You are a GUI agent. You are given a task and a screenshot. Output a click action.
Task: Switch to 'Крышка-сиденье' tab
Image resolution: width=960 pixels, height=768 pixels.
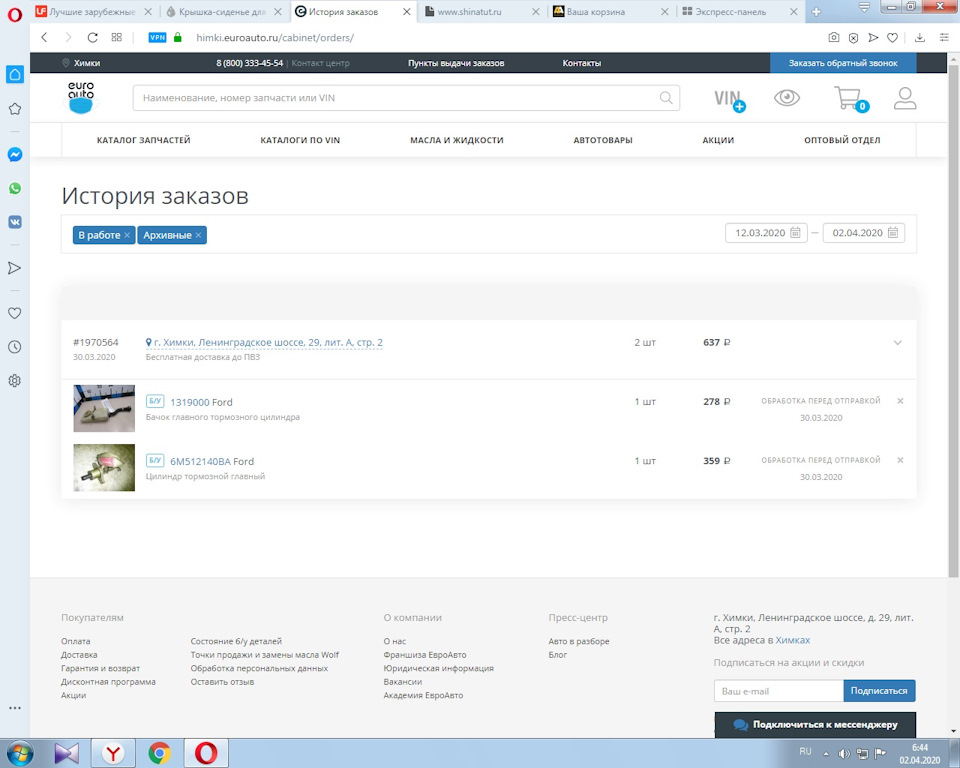[x=223, y=12]
